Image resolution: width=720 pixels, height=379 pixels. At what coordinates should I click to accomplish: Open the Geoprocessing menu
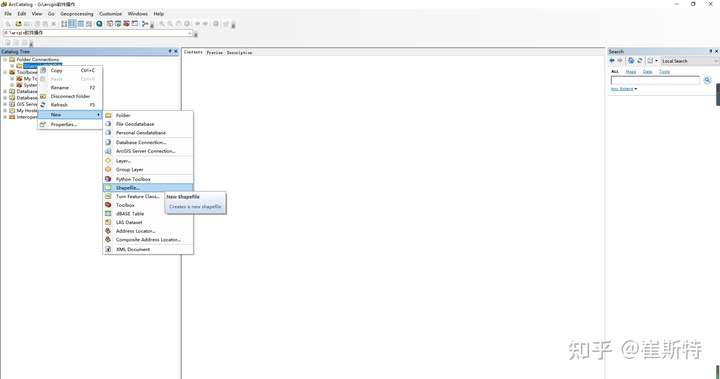point(77,14)
